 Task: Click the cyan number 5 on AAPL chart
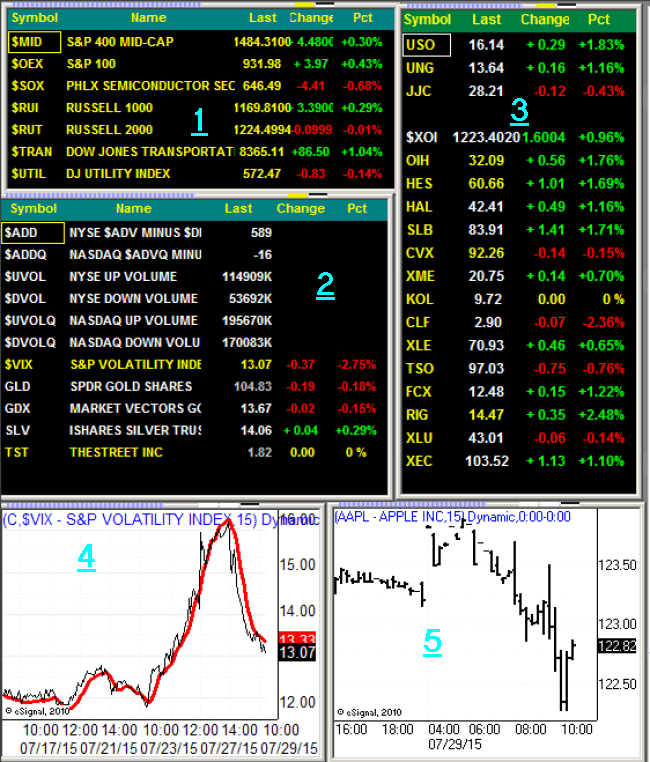click(432, 641)
